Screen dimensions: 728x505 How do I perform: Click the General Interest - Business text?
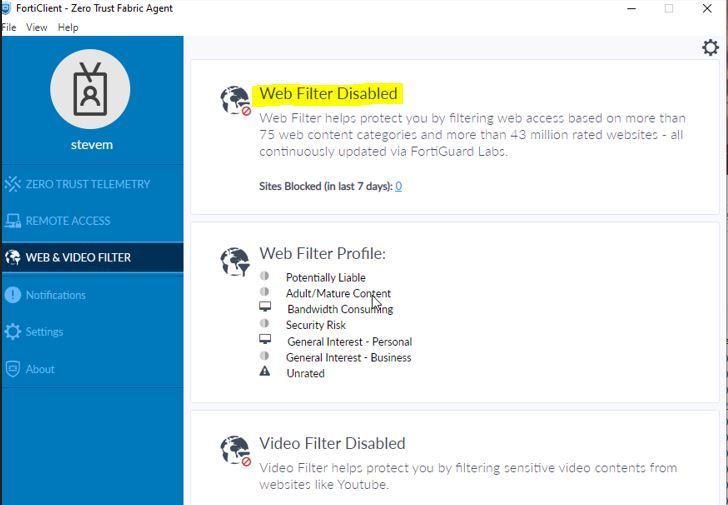tap(348, 357)
